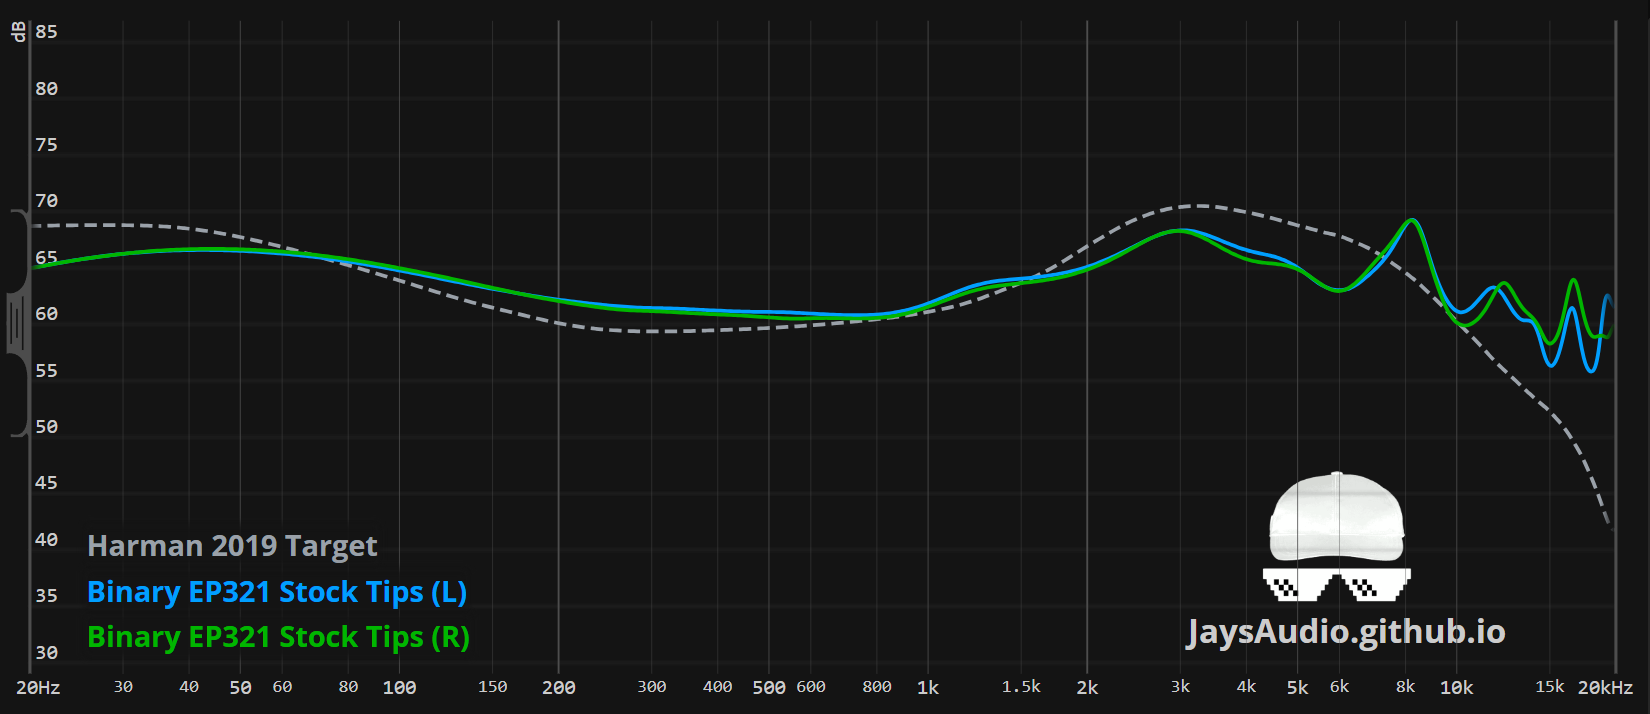Screen dimensions: 1650x714
Task: Select Harman 2019 Target legend label
Action: (x=232, y=546)
